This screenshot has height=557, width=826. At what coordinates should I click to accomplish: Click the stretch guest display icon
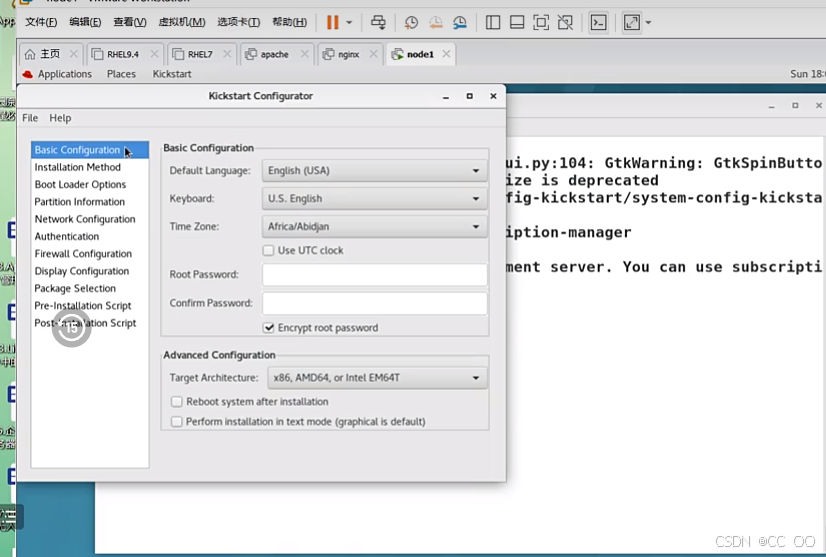pos(632,23)
